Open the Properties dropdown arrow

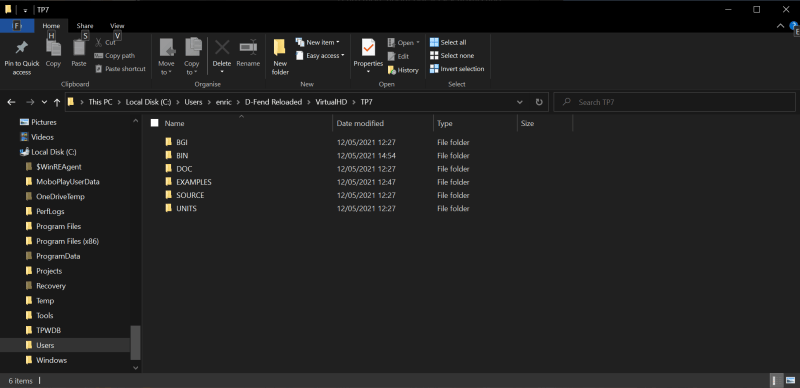[x=368, y=72]
